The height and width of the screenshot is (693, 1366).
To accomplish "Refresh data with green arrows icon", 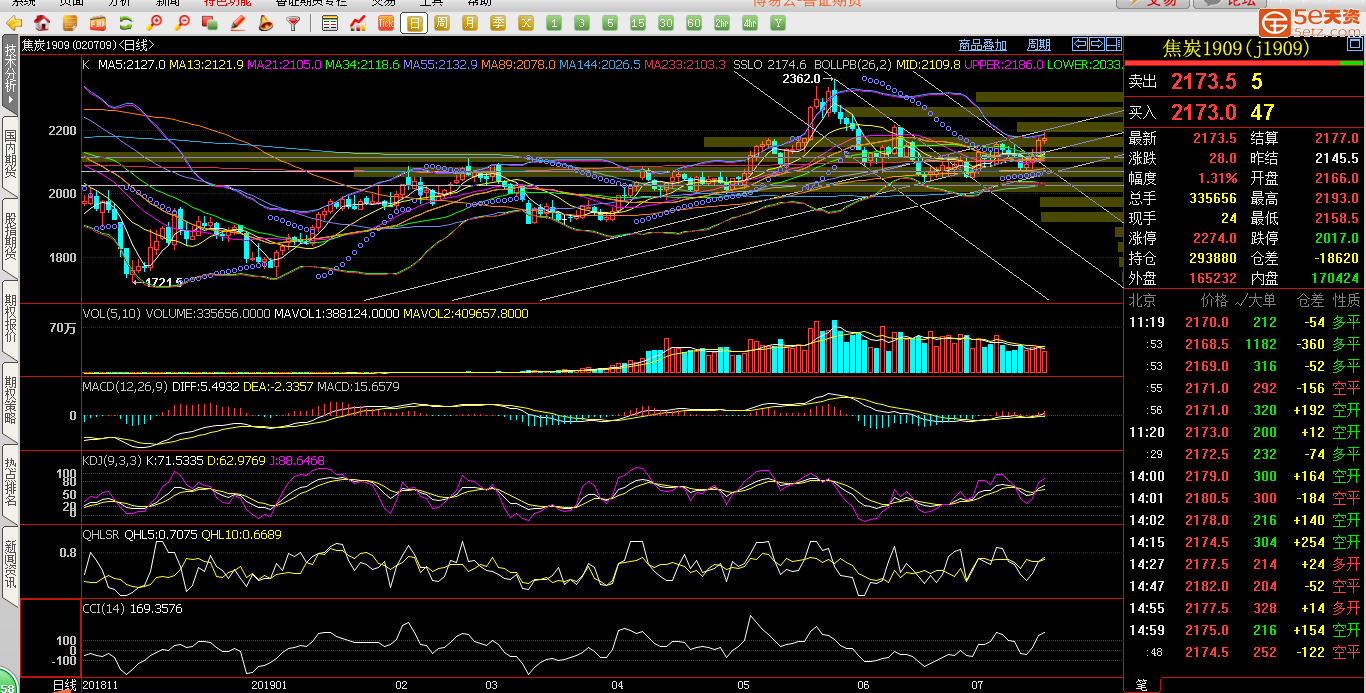I will [126, 23].
